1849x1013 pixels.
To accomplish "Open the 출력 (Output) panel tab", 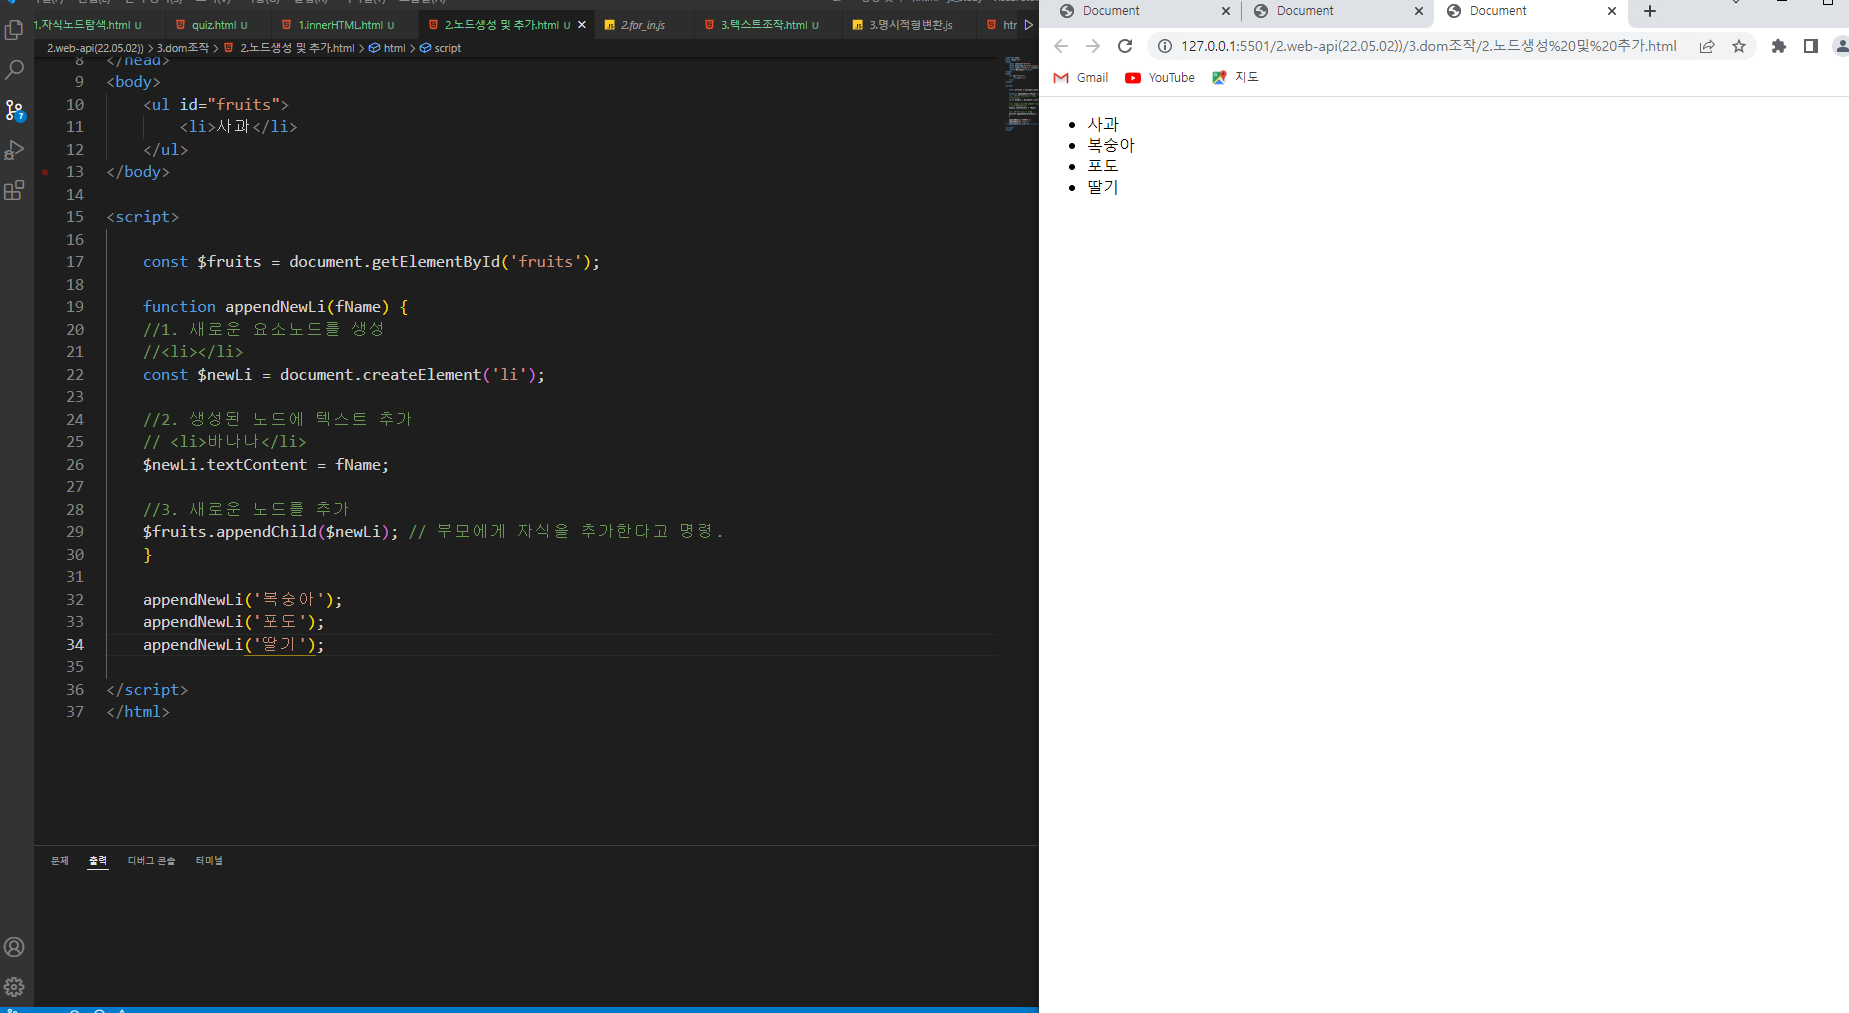I will pos(98,861).
